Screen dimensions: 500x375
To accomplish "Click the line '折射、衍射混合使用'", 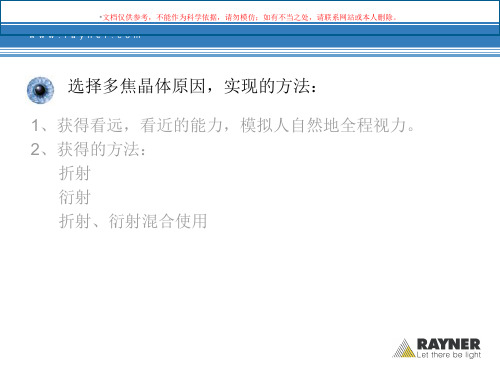I will (x=133, y=221).
